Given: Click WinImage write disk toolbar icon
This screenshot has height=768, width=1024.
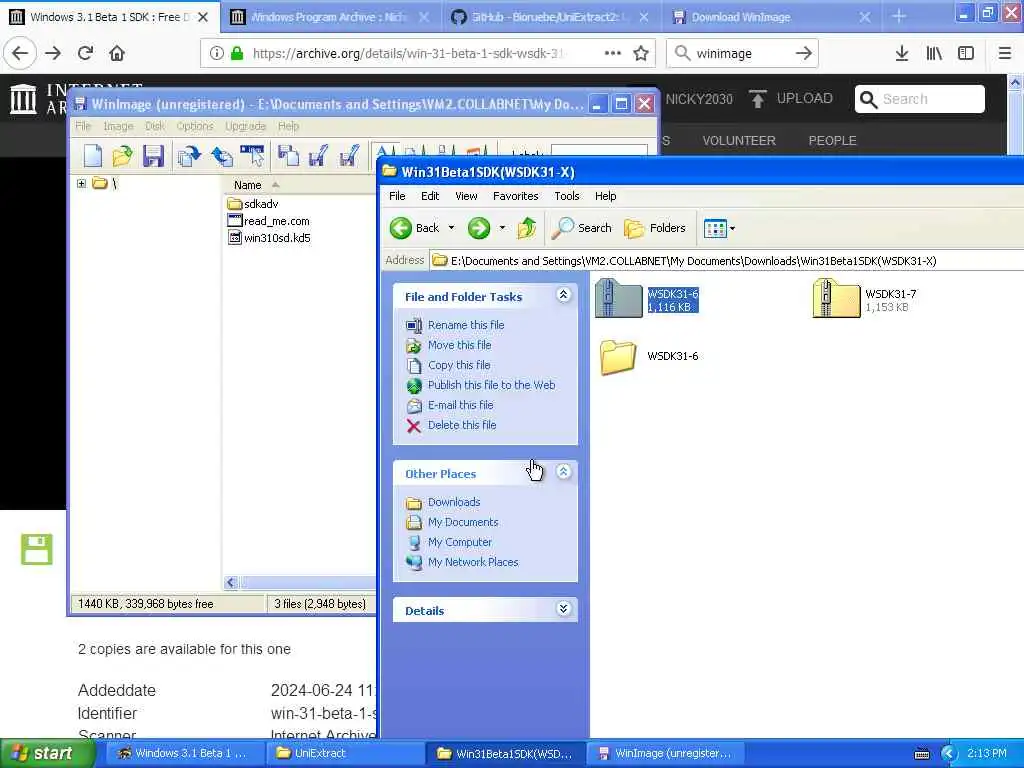Looking at the screenshot, I should 222,156.
